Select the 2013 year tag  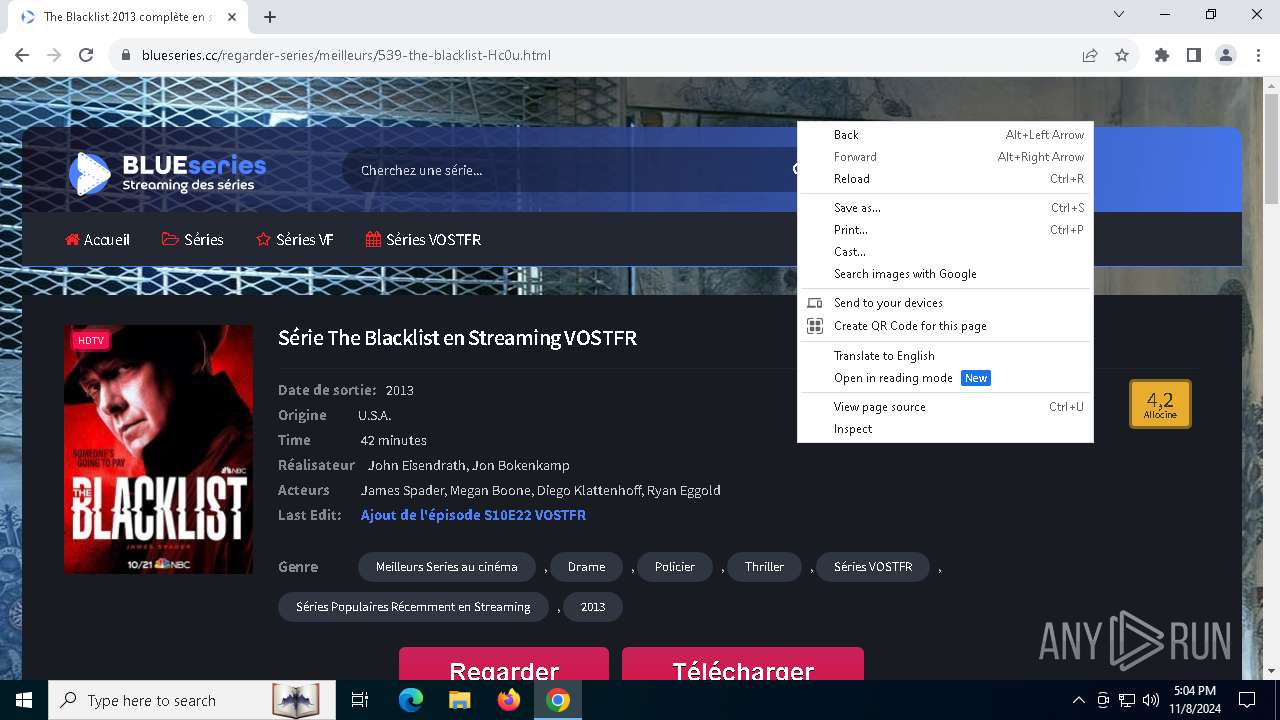pyautogui.click(x=593, y=606)
